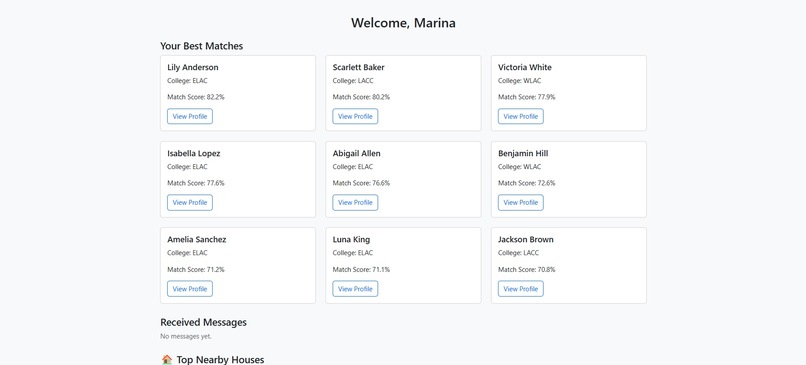The image size is (806, 365).
Task: Click the Victoria White name
Action: (x=525, y=67)
